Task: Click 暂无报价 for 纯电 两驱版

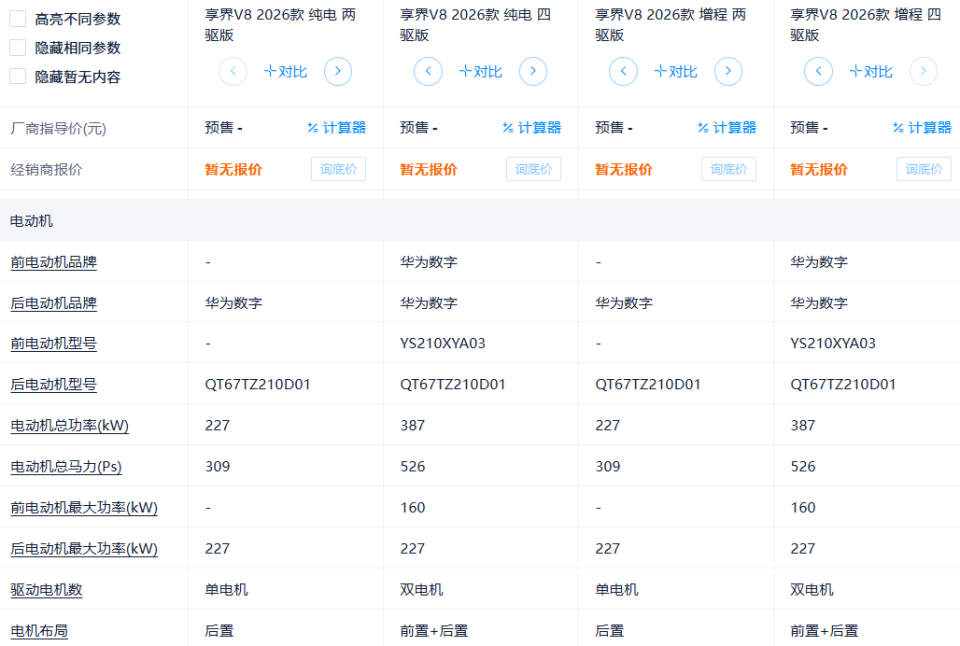Action: 233,170
